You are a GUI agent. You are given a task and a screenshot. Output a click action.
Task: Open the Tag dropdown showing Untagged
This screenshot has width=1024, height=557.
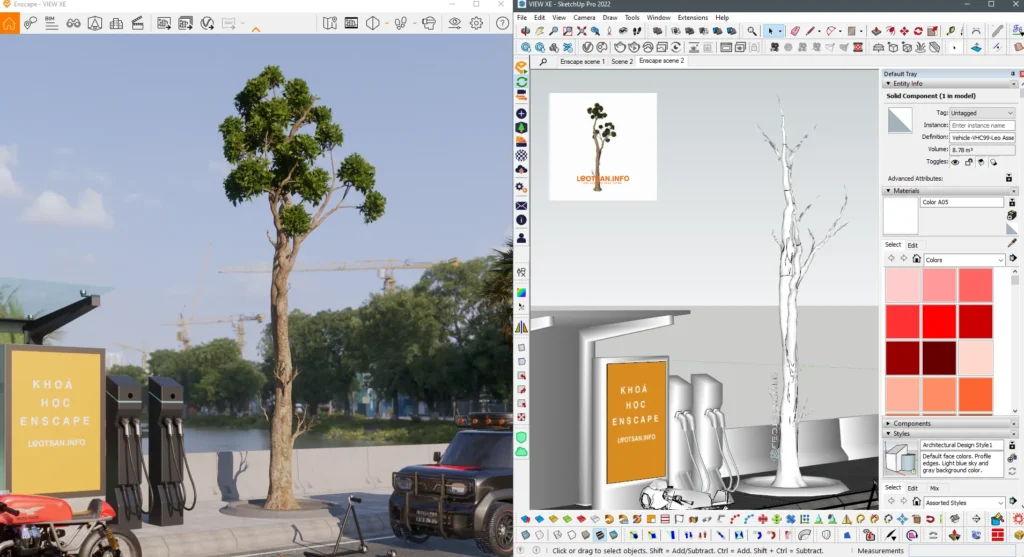pyautogui.click(x=982, y=113)
